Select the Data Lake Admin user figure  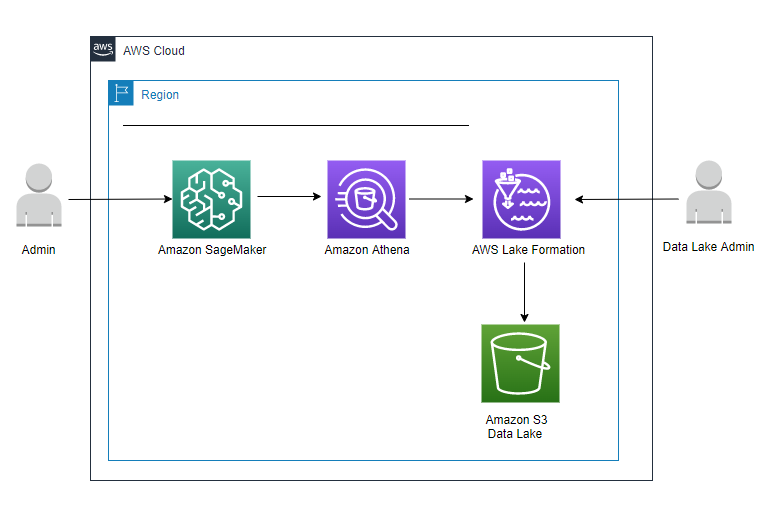tap(709, 192)
